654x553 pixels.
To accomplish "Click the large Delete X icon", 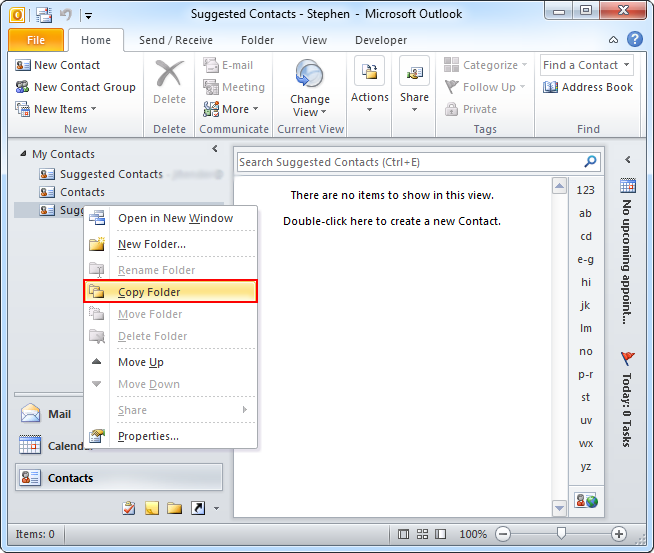I will click(x=169, y=74).
